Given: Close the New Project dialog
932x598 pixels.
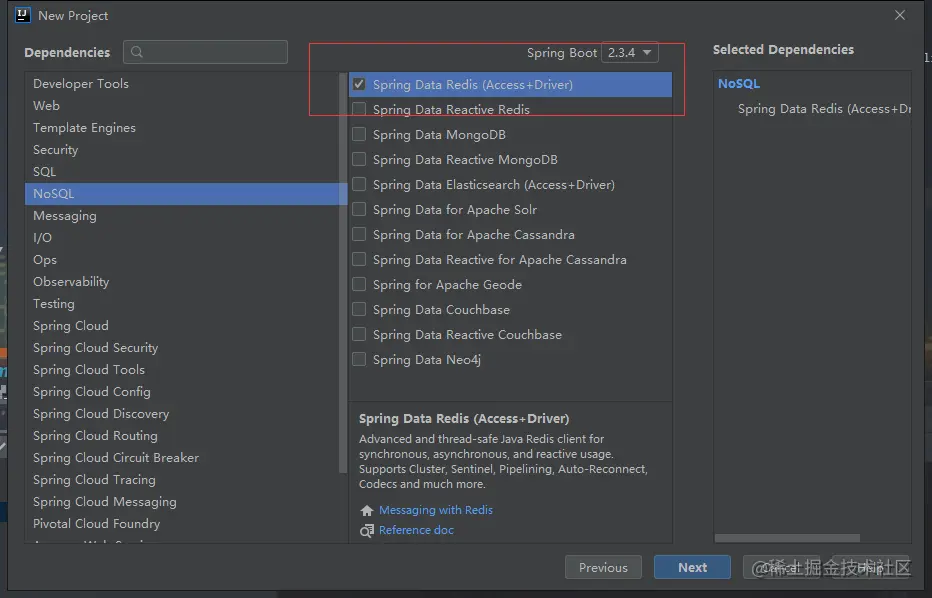Looking at the screenshot, I should pyautogui.click(x=900, y=15).
